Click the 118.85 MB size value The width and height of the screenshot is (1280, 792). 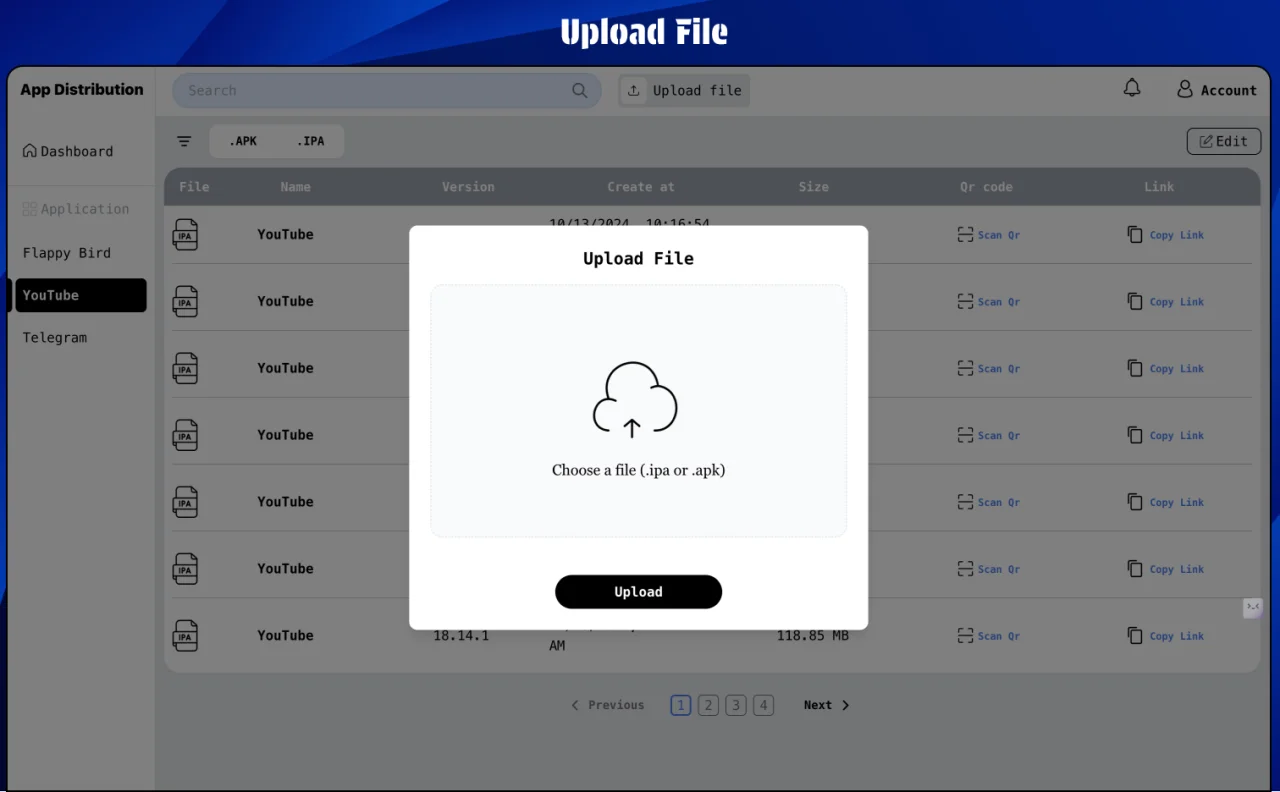tap(813, 635)
